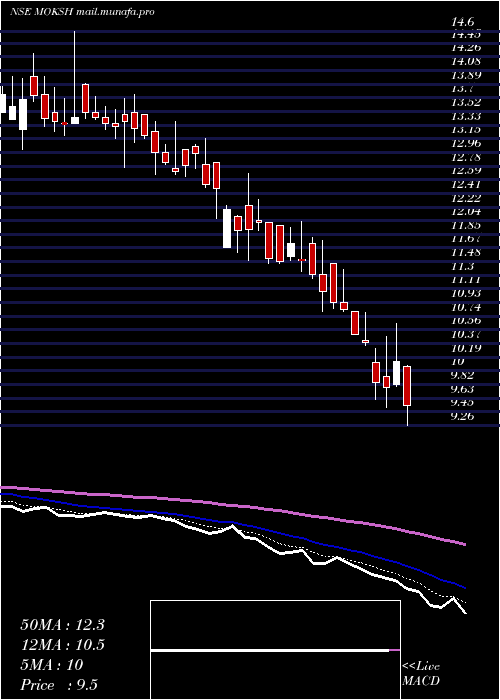
Task: Click the blue 12MA line
Action: point(232,523)
